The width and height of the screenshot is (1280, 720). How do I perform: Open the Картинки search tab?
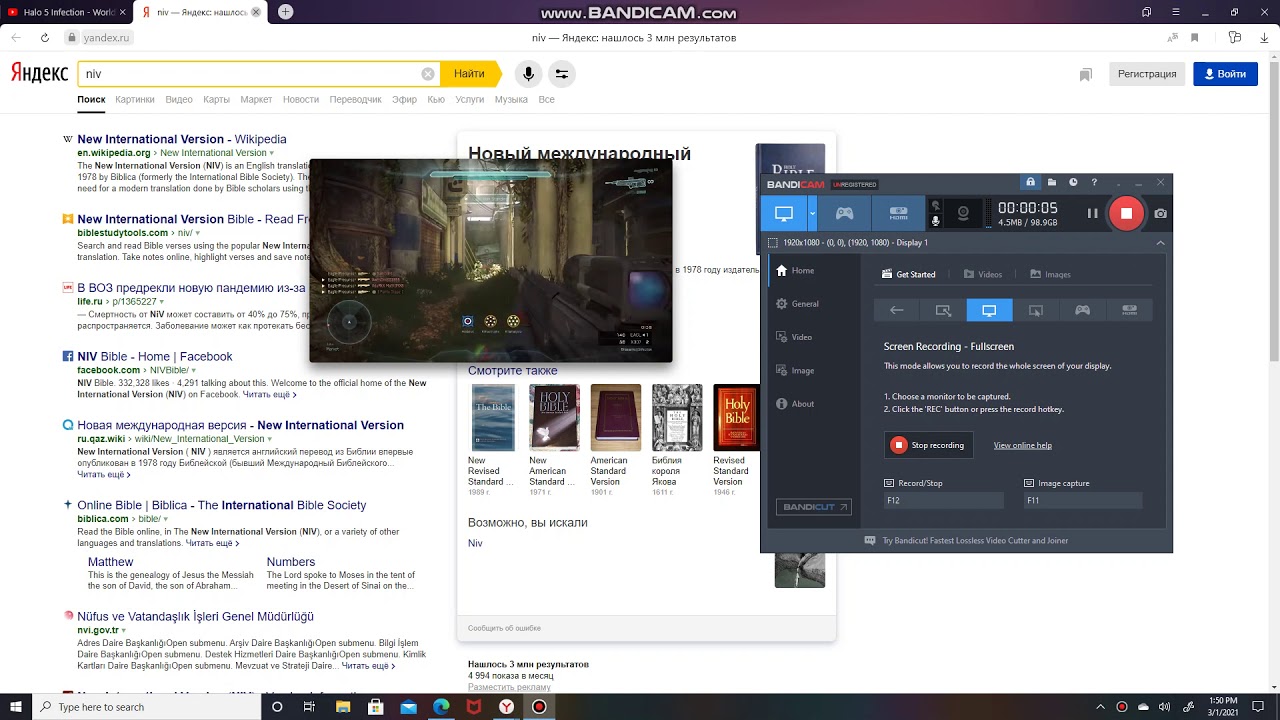click(x=135, y=100)
